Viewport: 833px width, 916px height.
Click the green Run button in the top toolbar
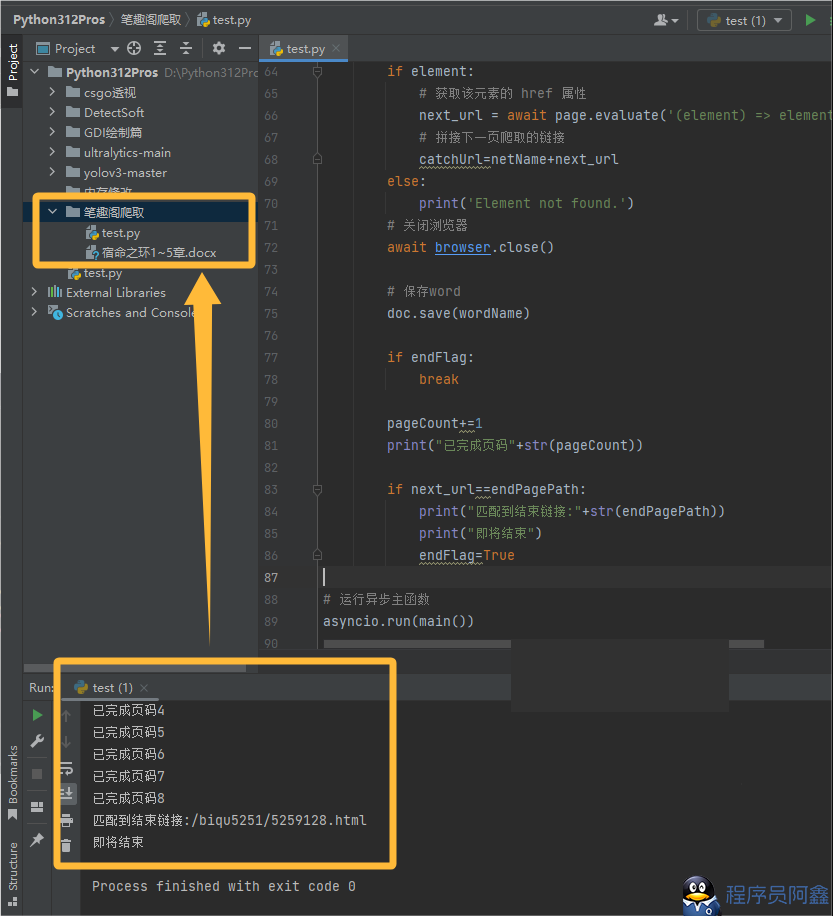click(x=810, y=20)
